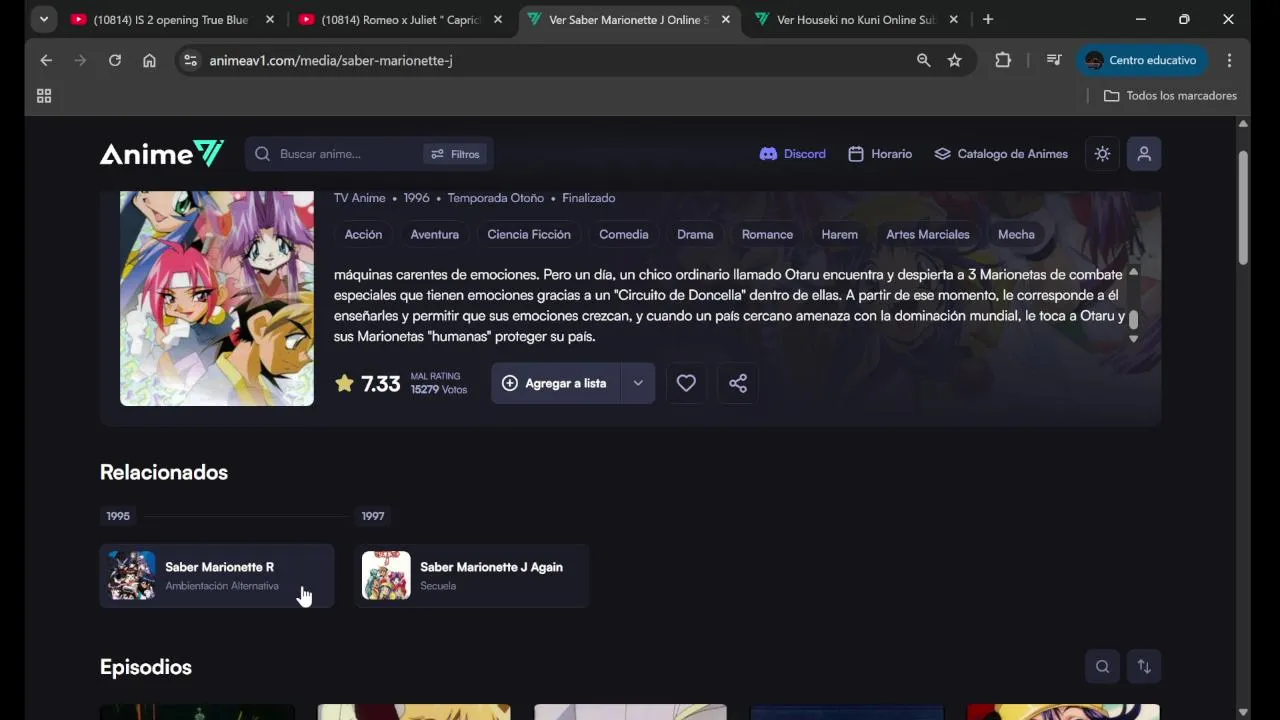This screenshot has height=720, width=1280.
Task: Open Saber Marionette J Again related card
Action: (472, 576)
